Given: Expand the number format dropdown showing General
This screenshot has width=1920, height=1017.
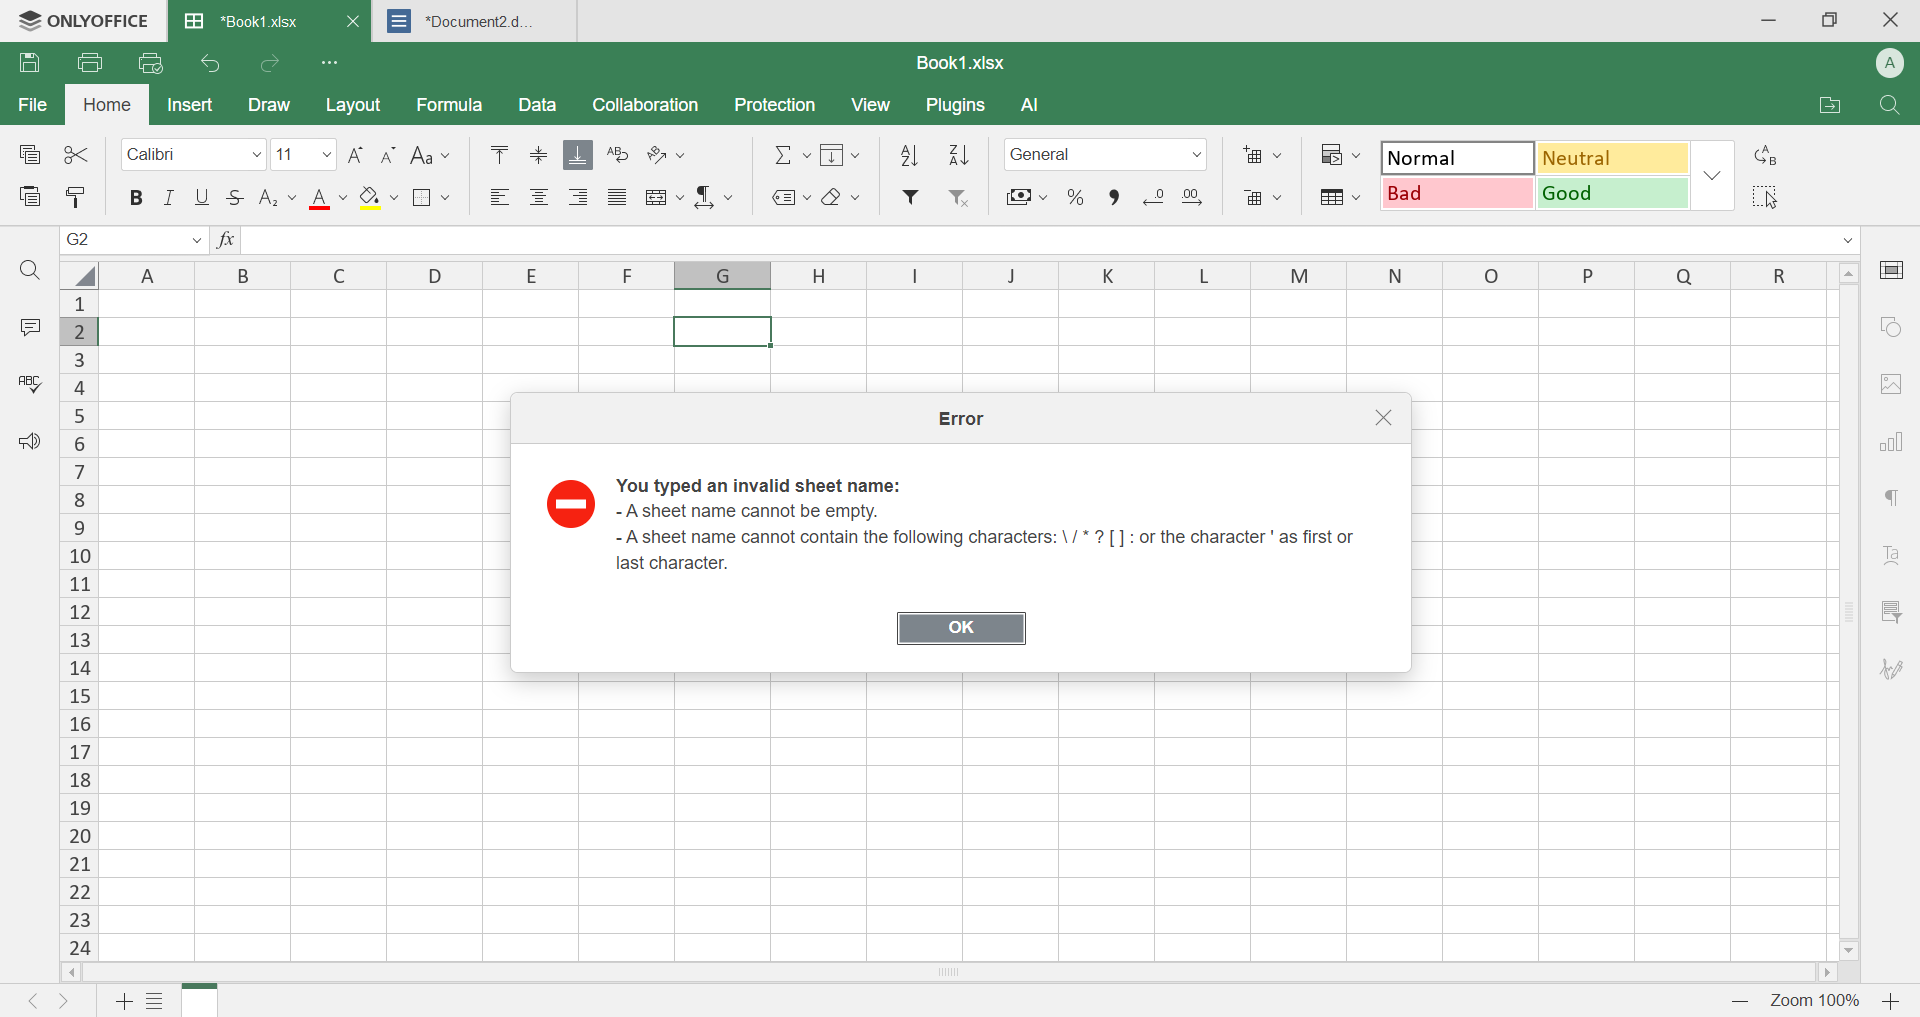Looking at the screenshot, I should tap(1198, 154).
